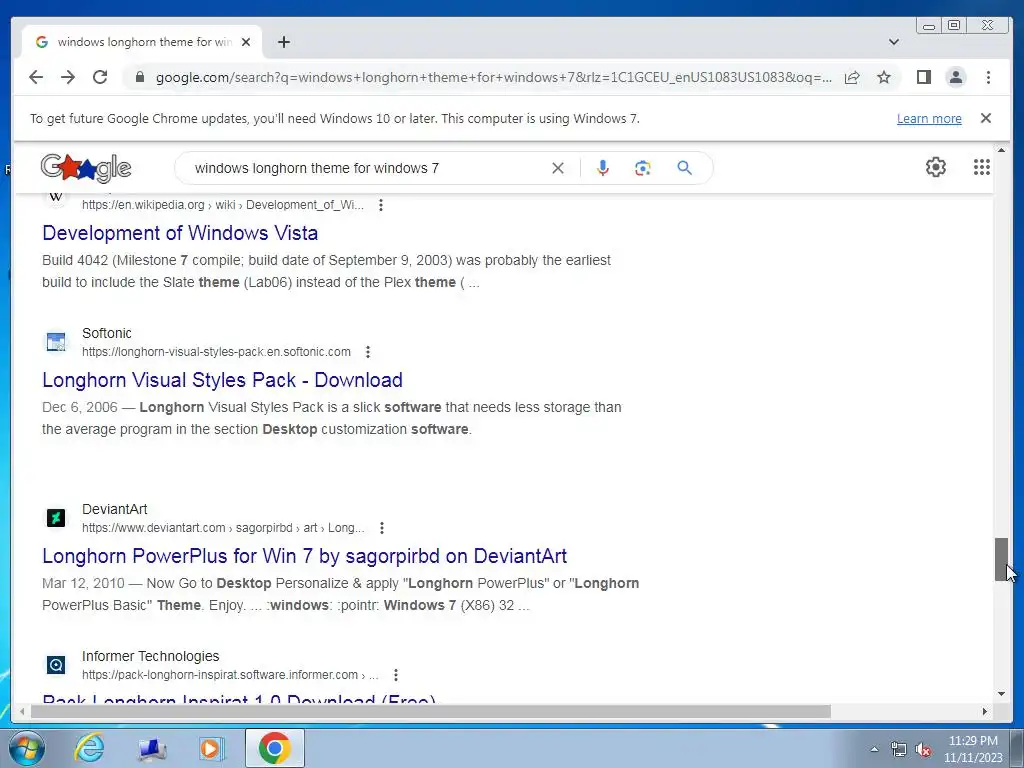1024x768 pixels.
Task: Open a new tab with plus button
Action: (283, 42)
